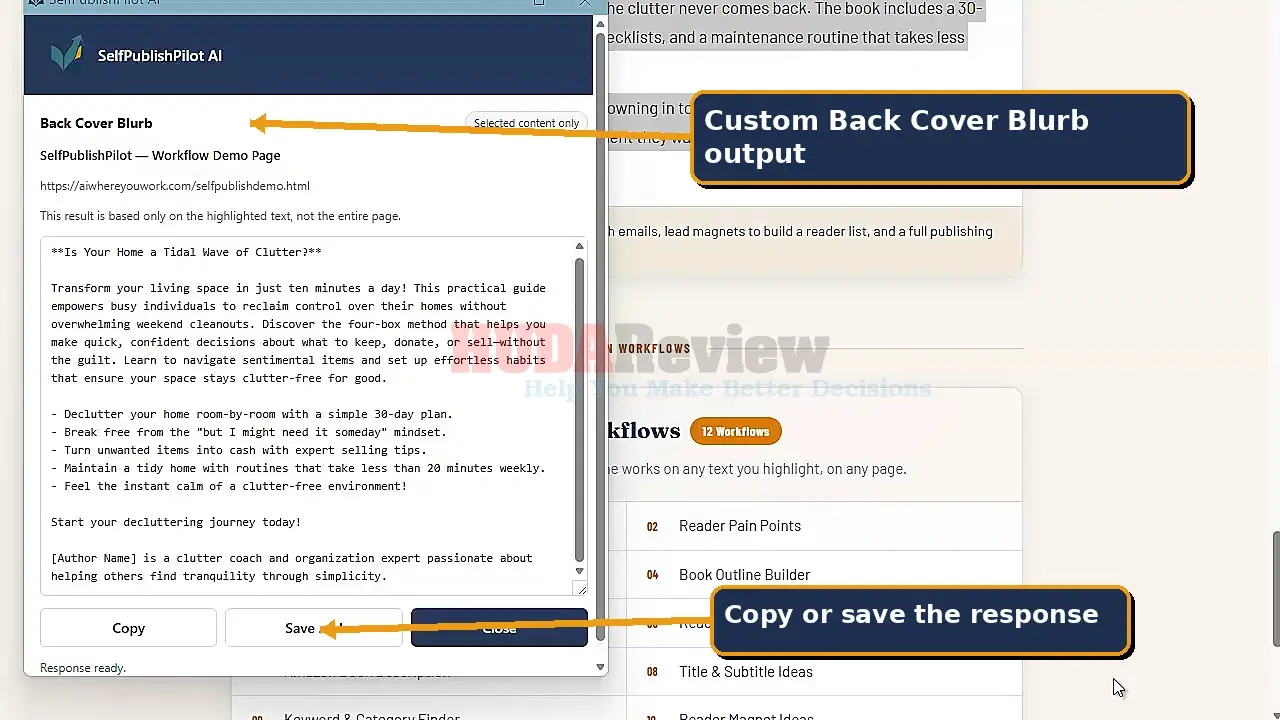Click the popup window's title bar close icon
1280x720 pixels.
click(x=585, y=3)
